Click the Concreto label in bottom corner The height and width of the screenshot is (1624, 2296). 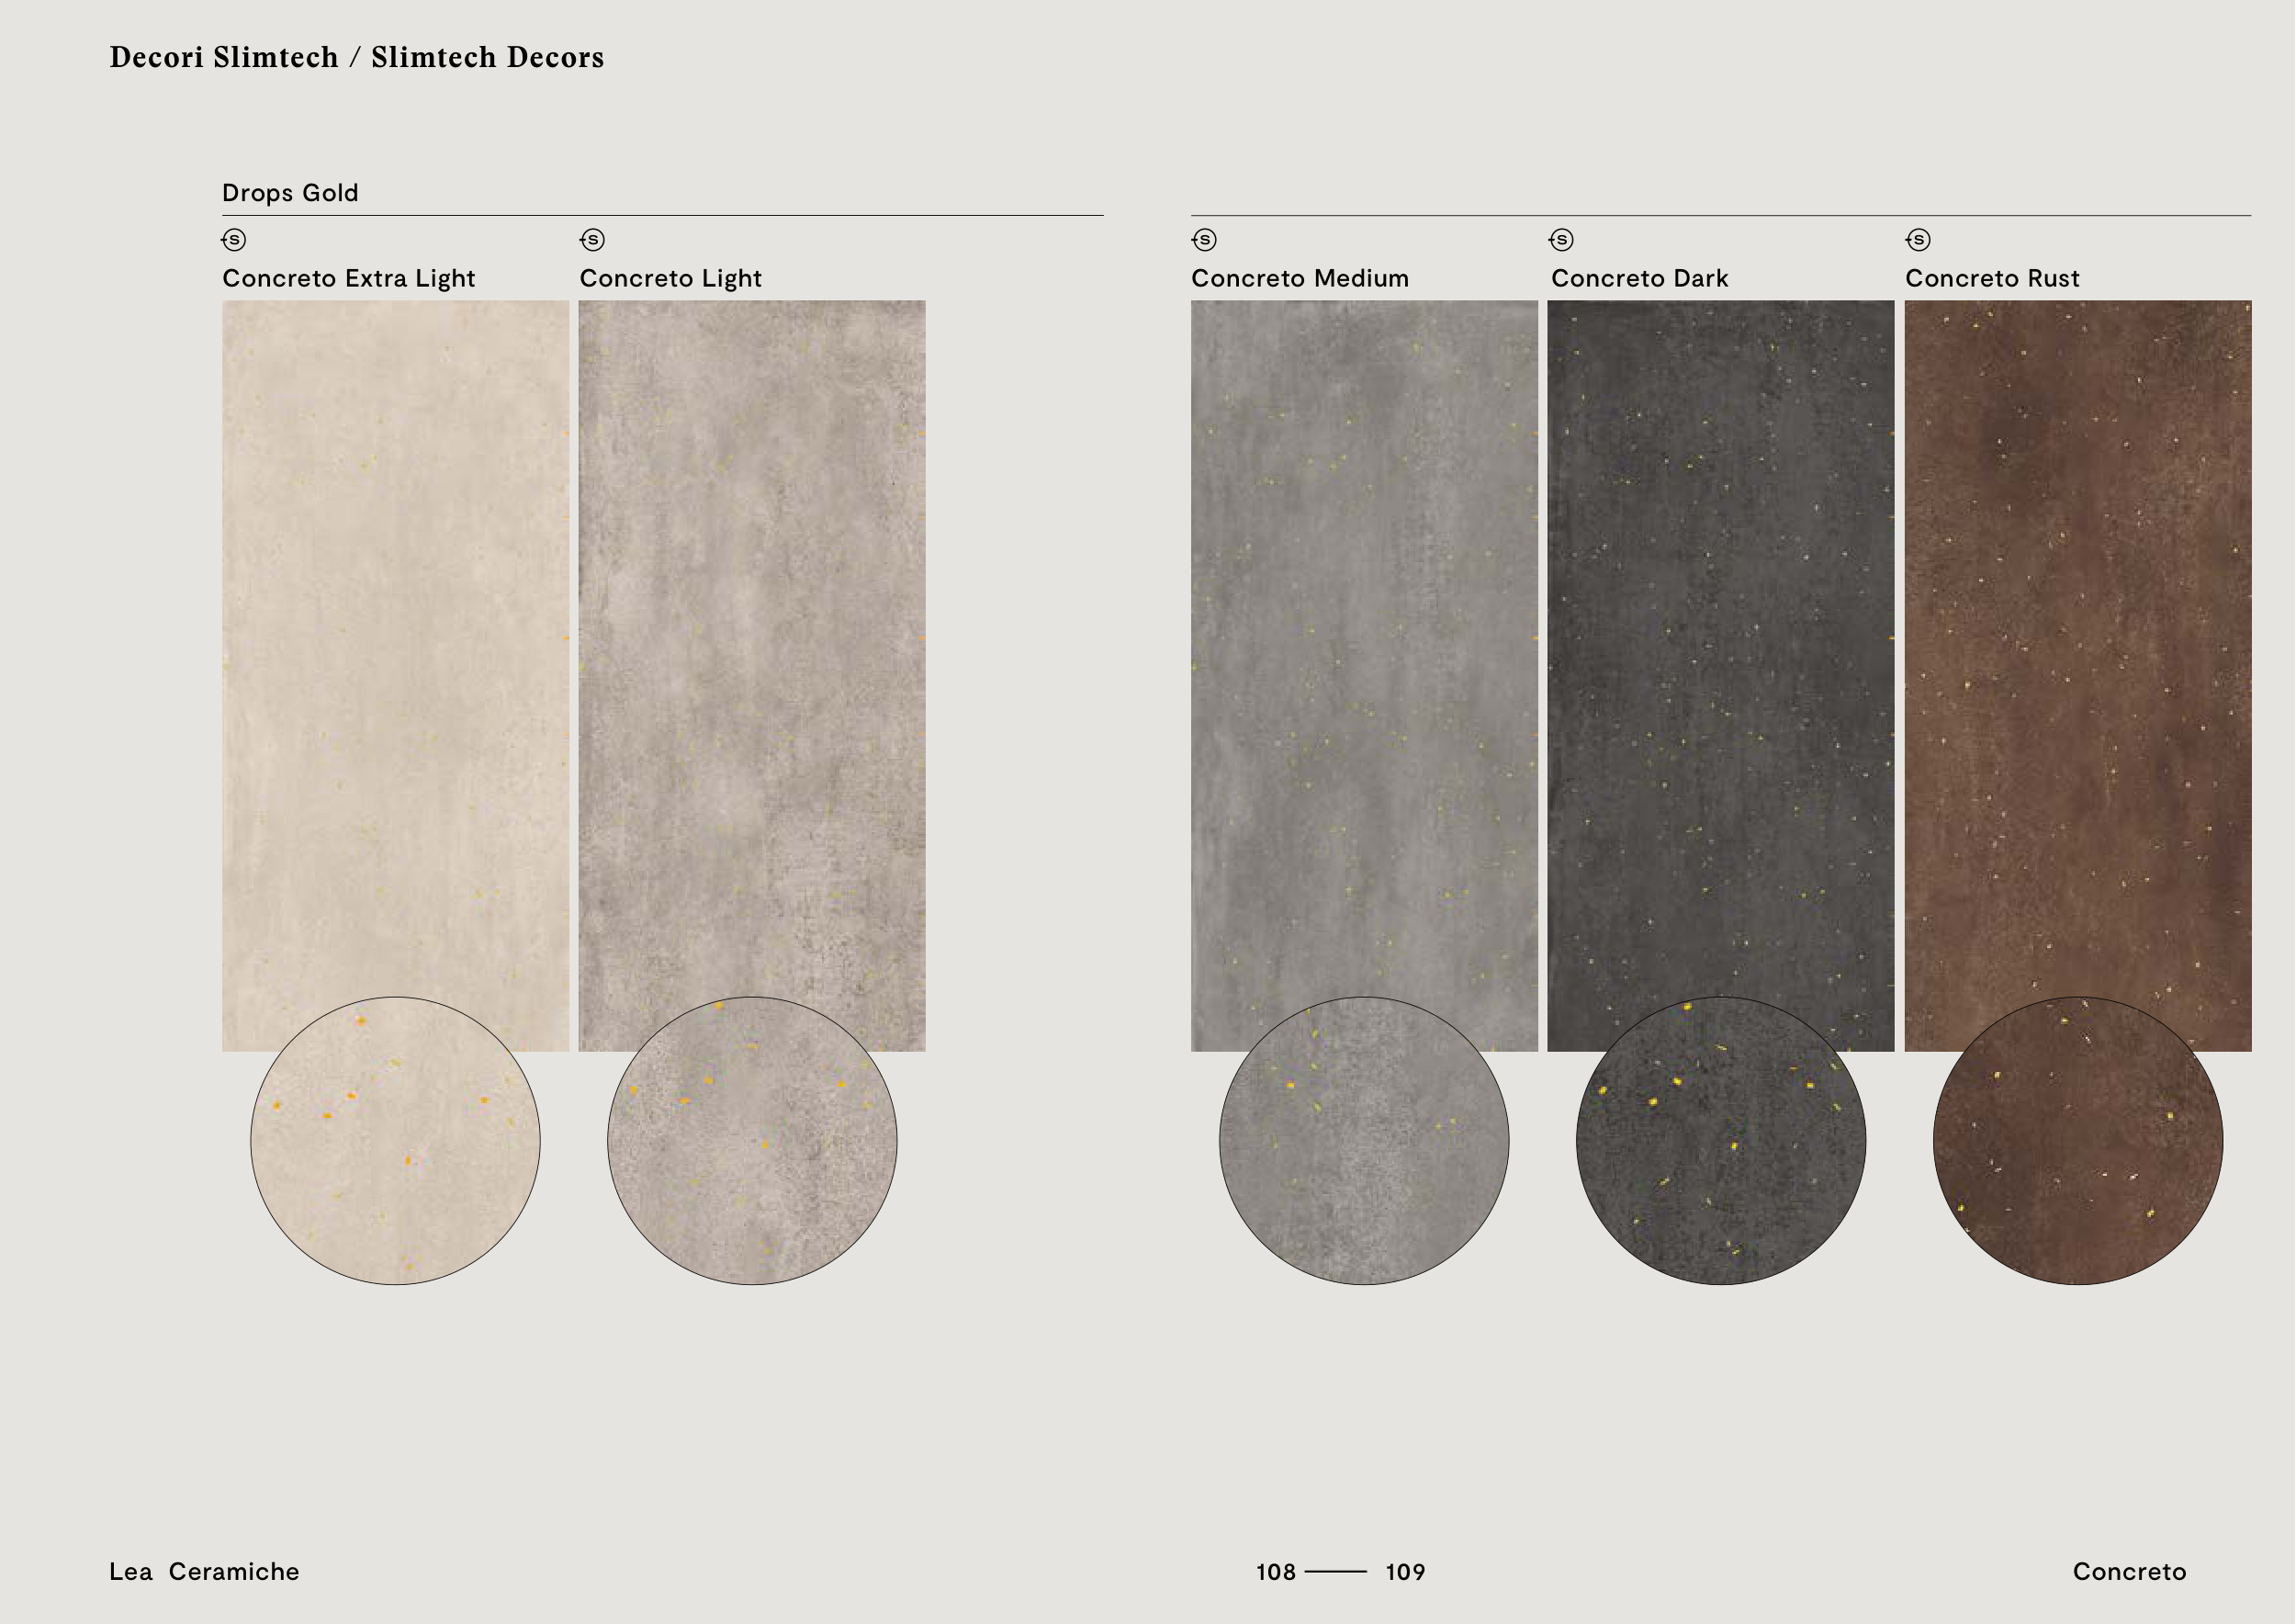(x=2129, y=1571)
